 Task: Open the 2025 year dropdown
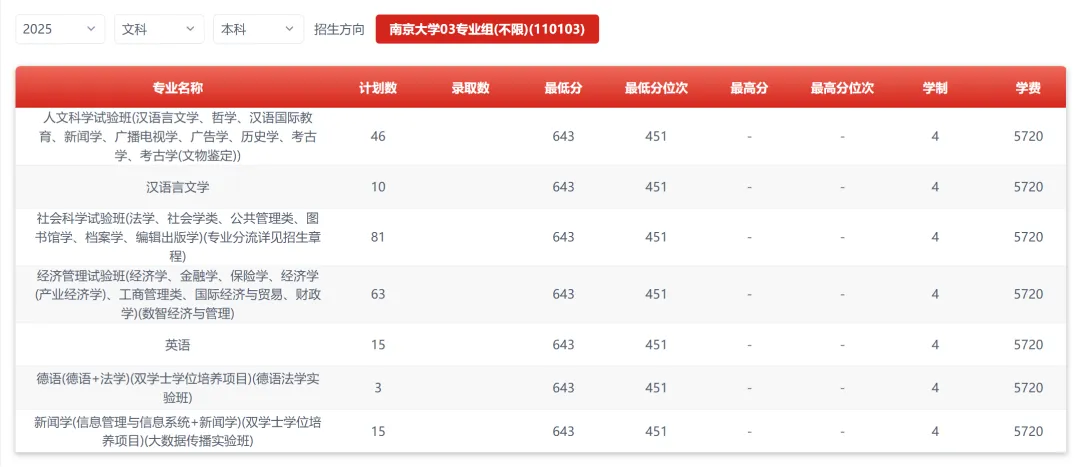tap(60, 30)
